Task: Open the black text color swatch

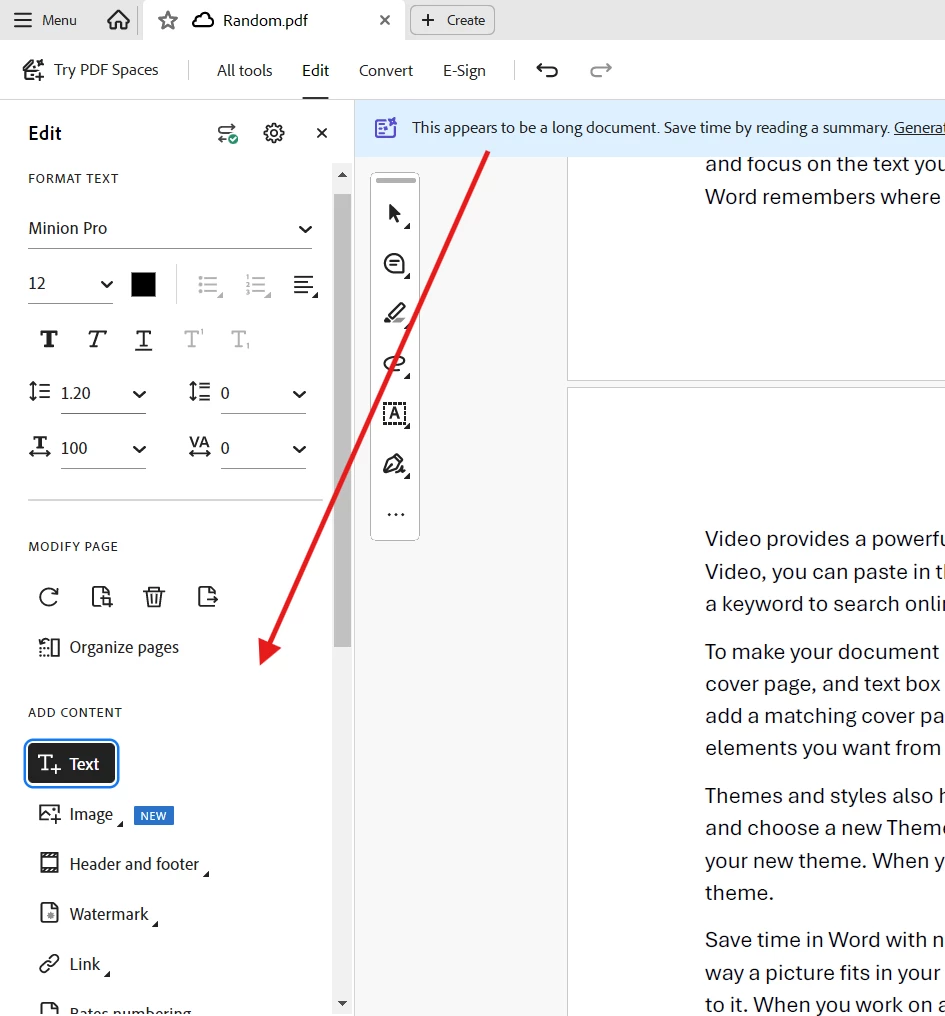Action: point(143,284)
